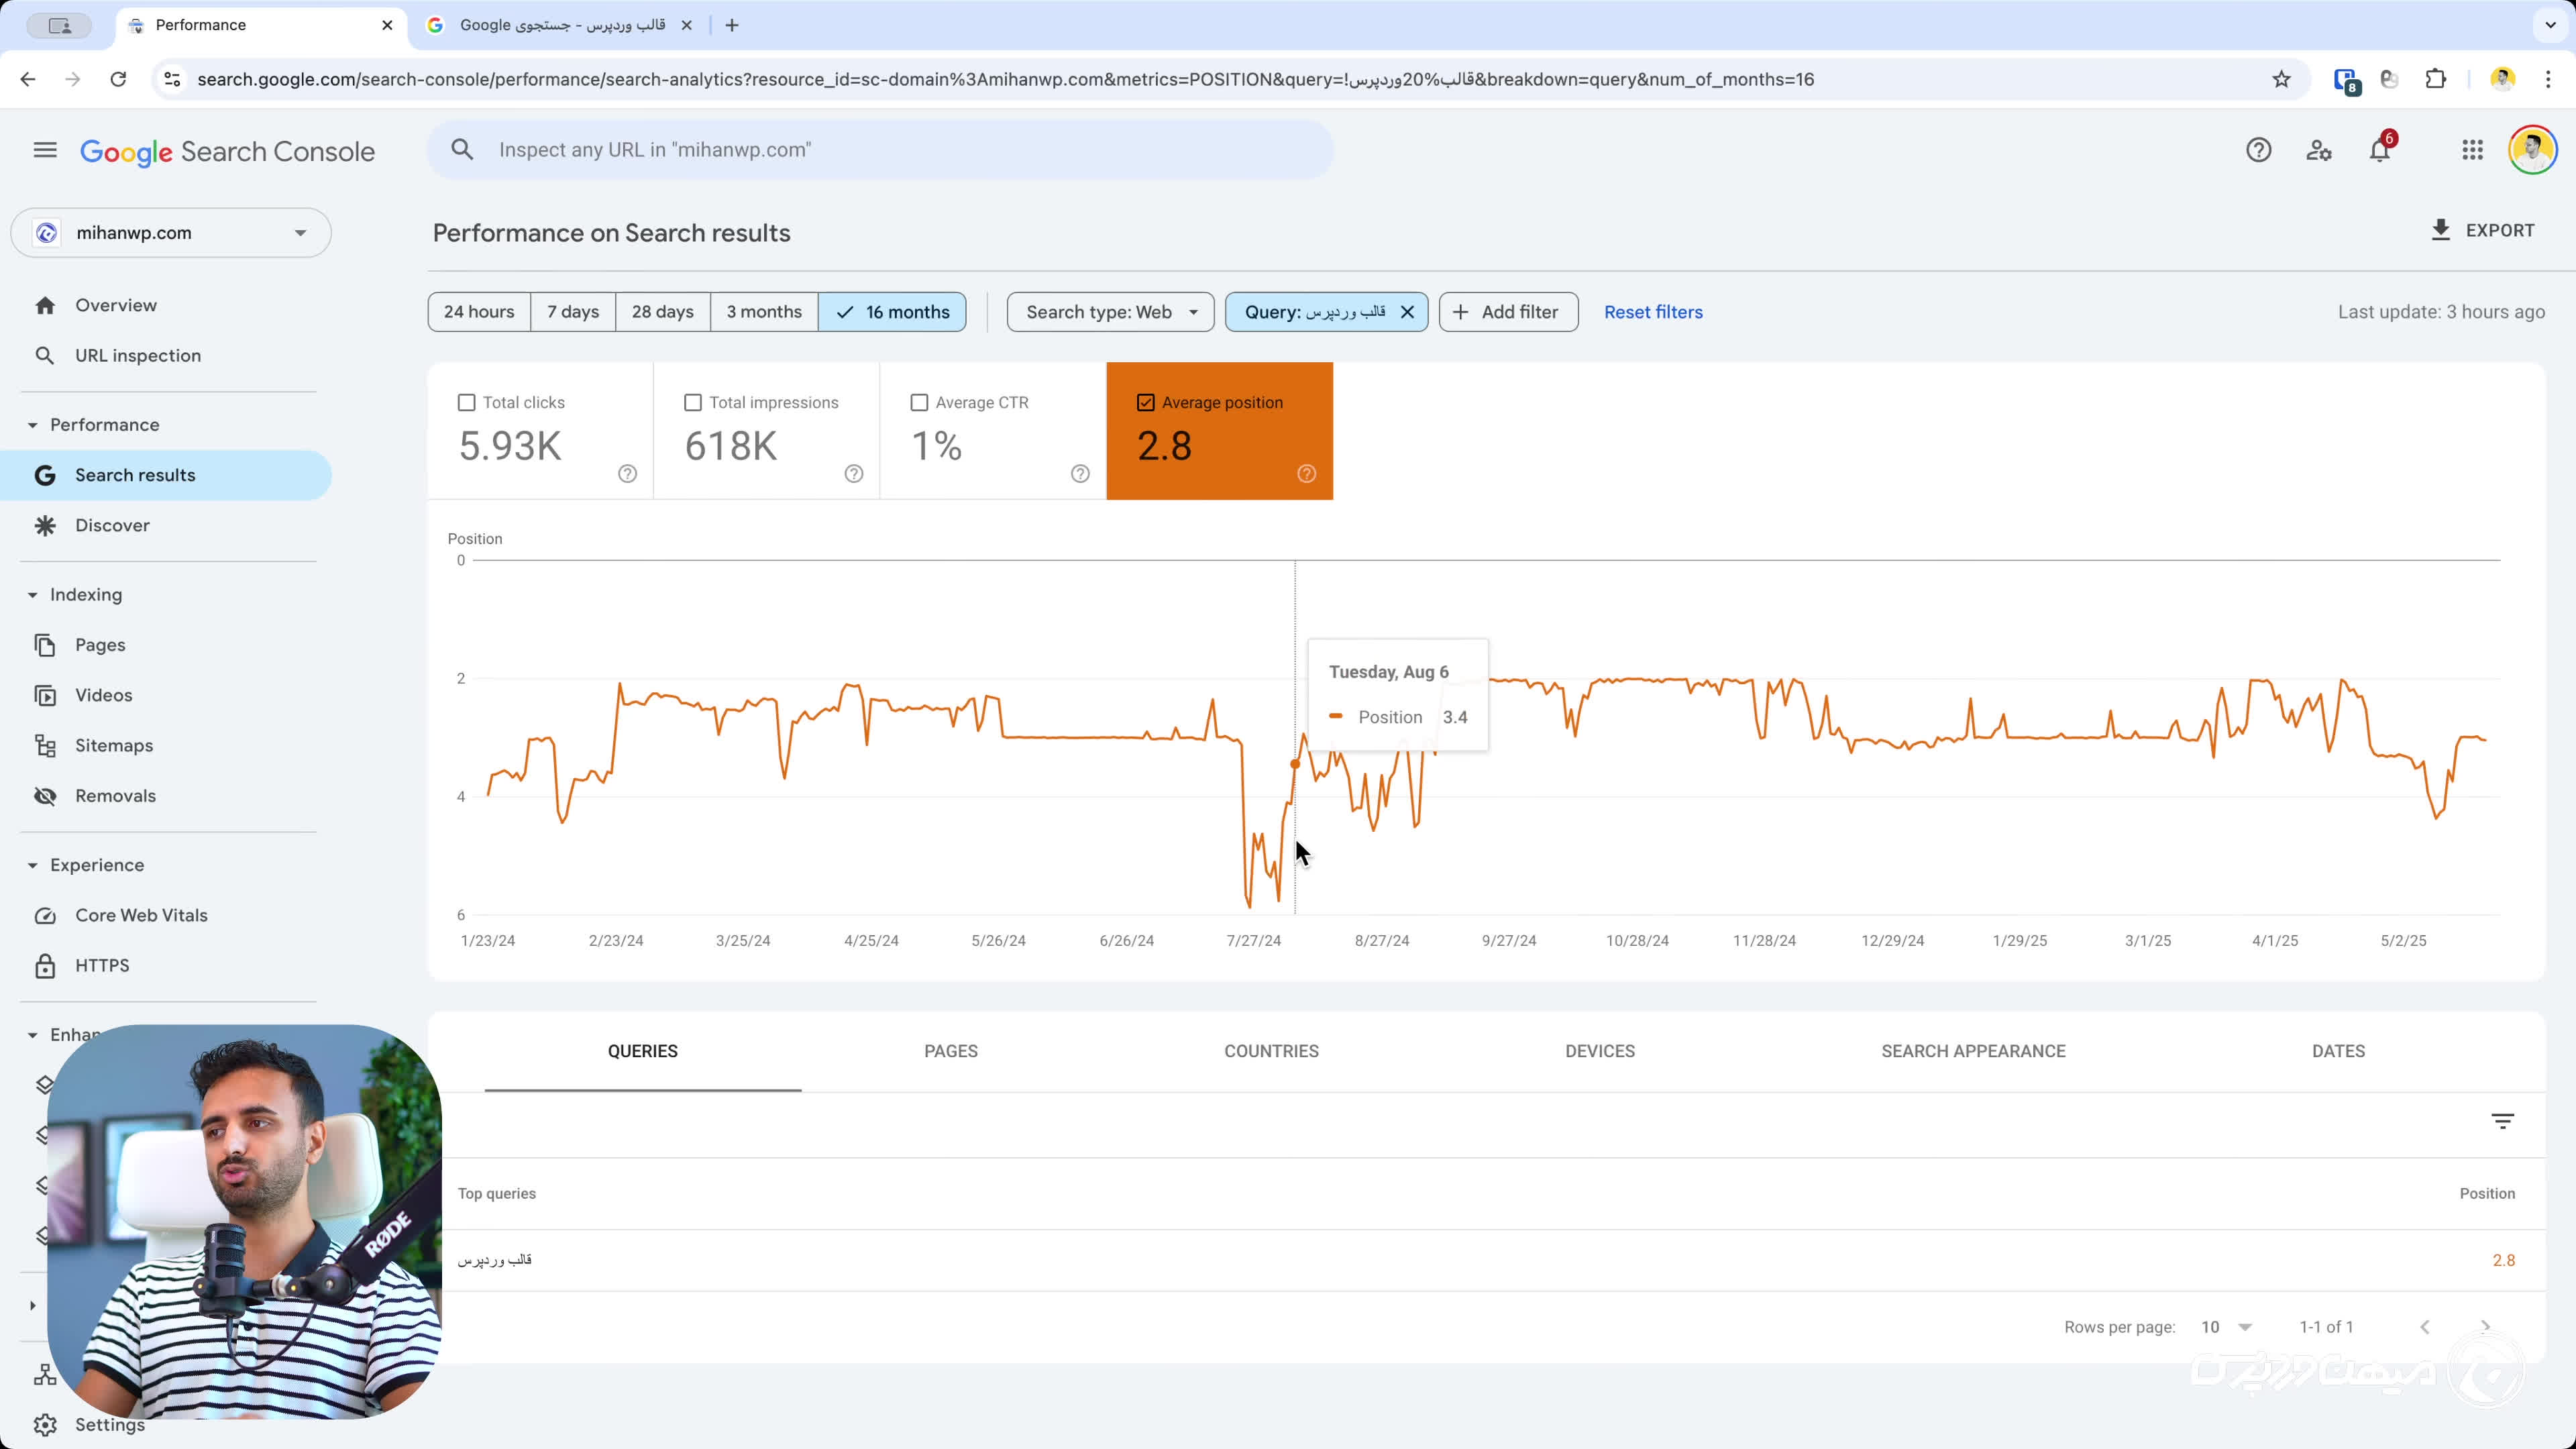This screenshot has width=2576, height=1449.
Task: Toggle the Average CTR checkbox
Action: (919, 402)
